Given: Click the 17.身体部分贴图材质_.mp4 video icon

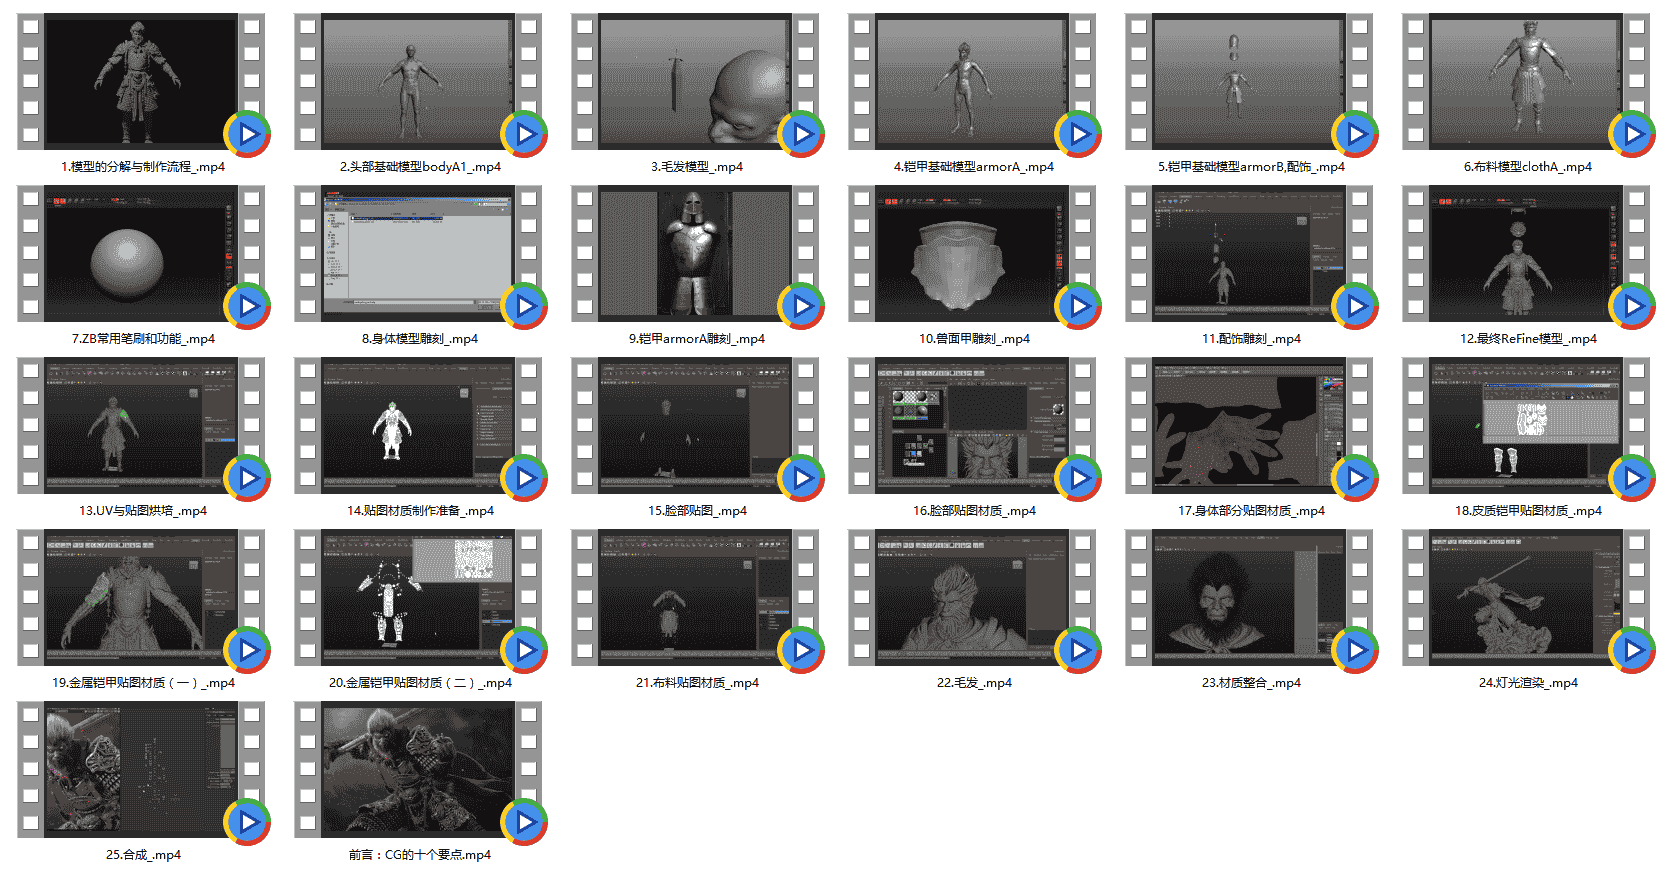Looking at the screenshot, I should [1249, 425].
